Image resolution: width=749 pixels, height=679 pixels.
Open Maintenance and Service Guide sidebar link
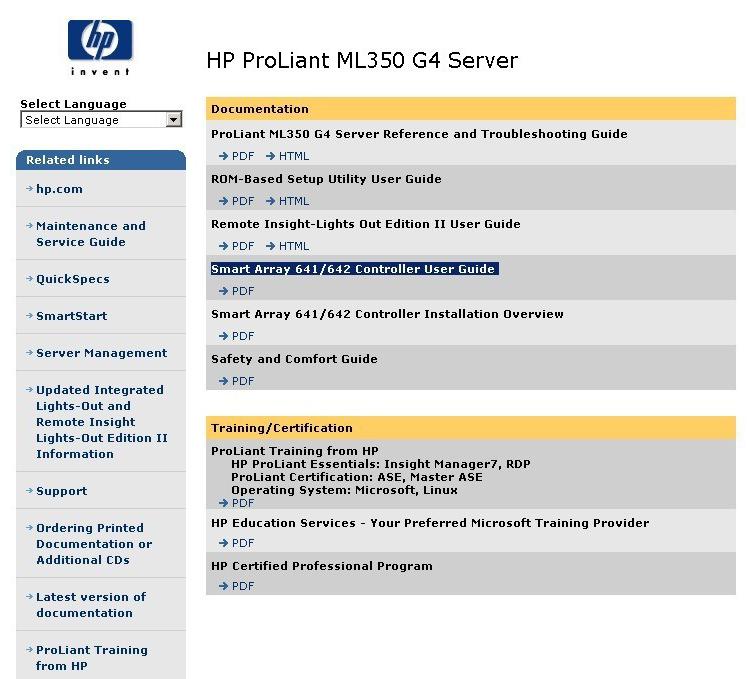pos(90,234)
